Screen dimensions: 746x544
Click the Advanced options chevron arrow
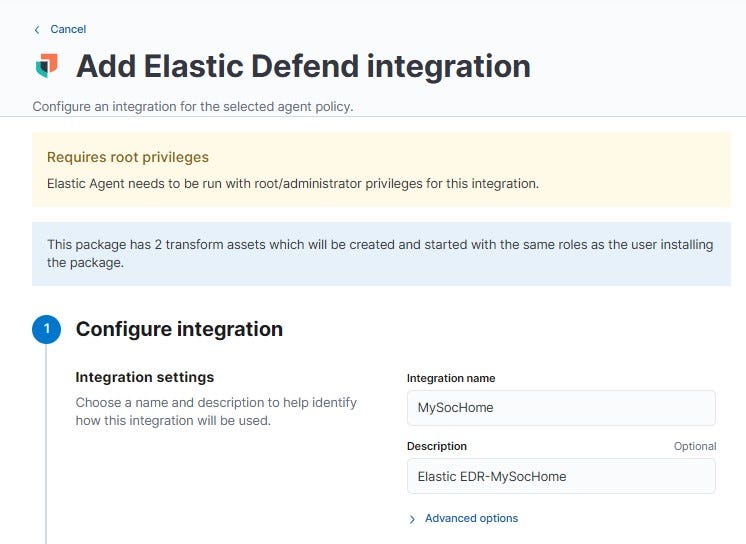412,519
